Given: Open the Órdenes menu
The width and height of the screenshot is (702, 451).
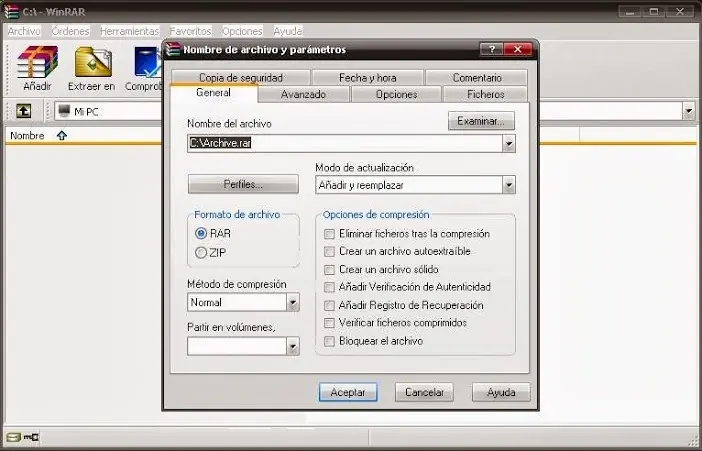Looking at the screenshot, I should [x=70, y=31].
